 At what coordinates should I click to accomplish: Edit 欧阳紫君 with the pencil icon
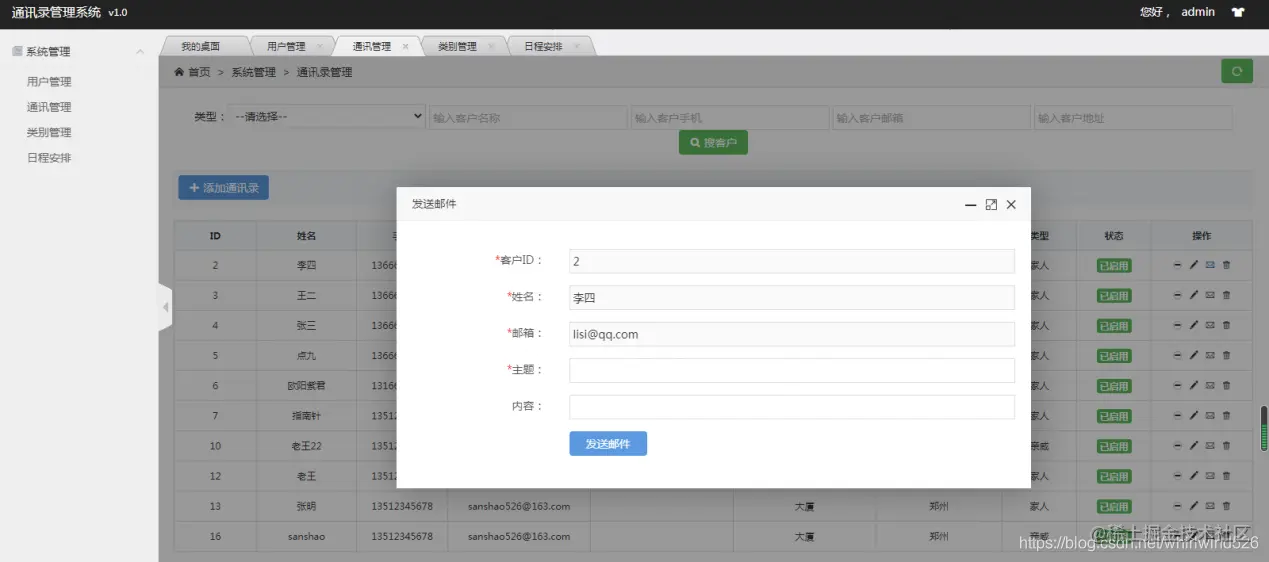[x=1193, y=385]
